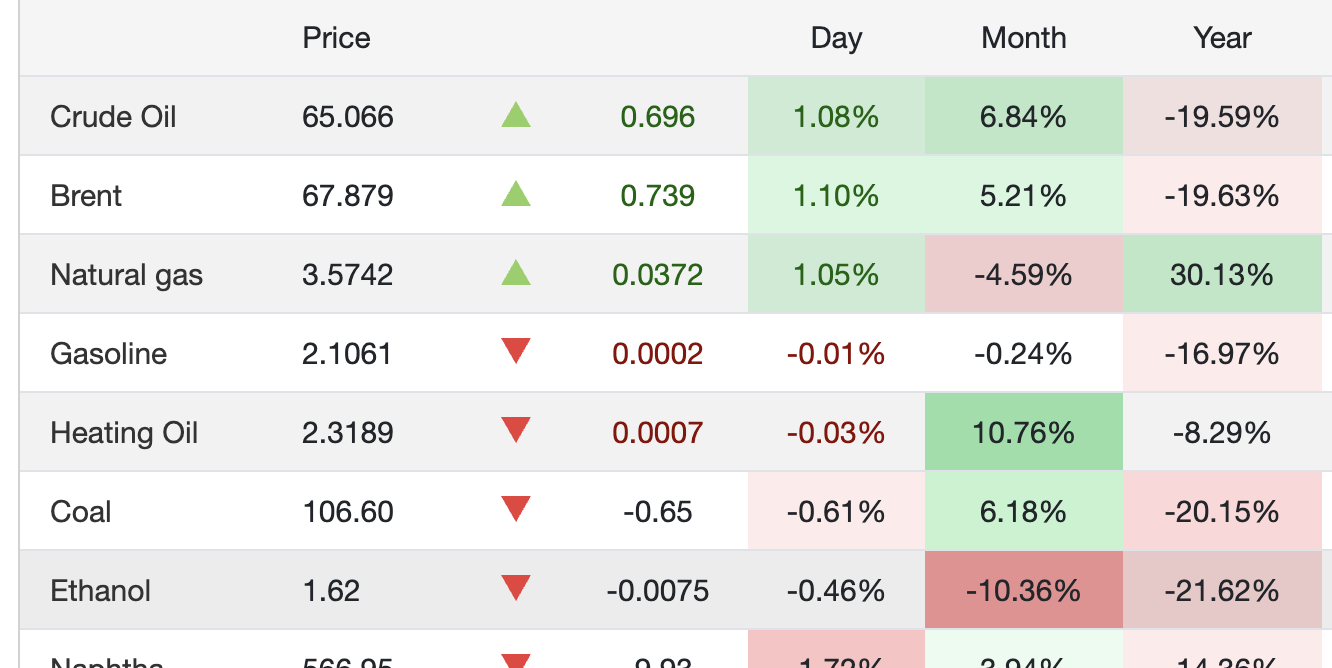The image size is (1332, 668).
Task: Click Heating Oil month change 10.76%
Action: point(1024,433)
